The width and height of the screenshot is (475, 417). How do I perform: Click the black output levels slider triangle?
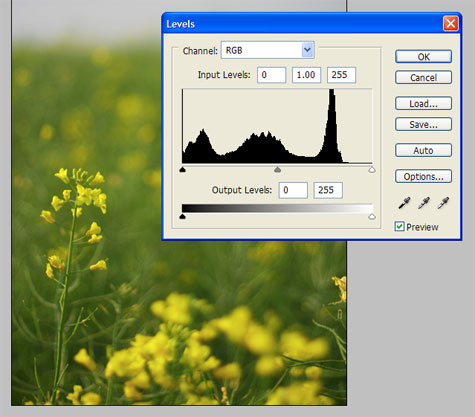pos(182,217)
